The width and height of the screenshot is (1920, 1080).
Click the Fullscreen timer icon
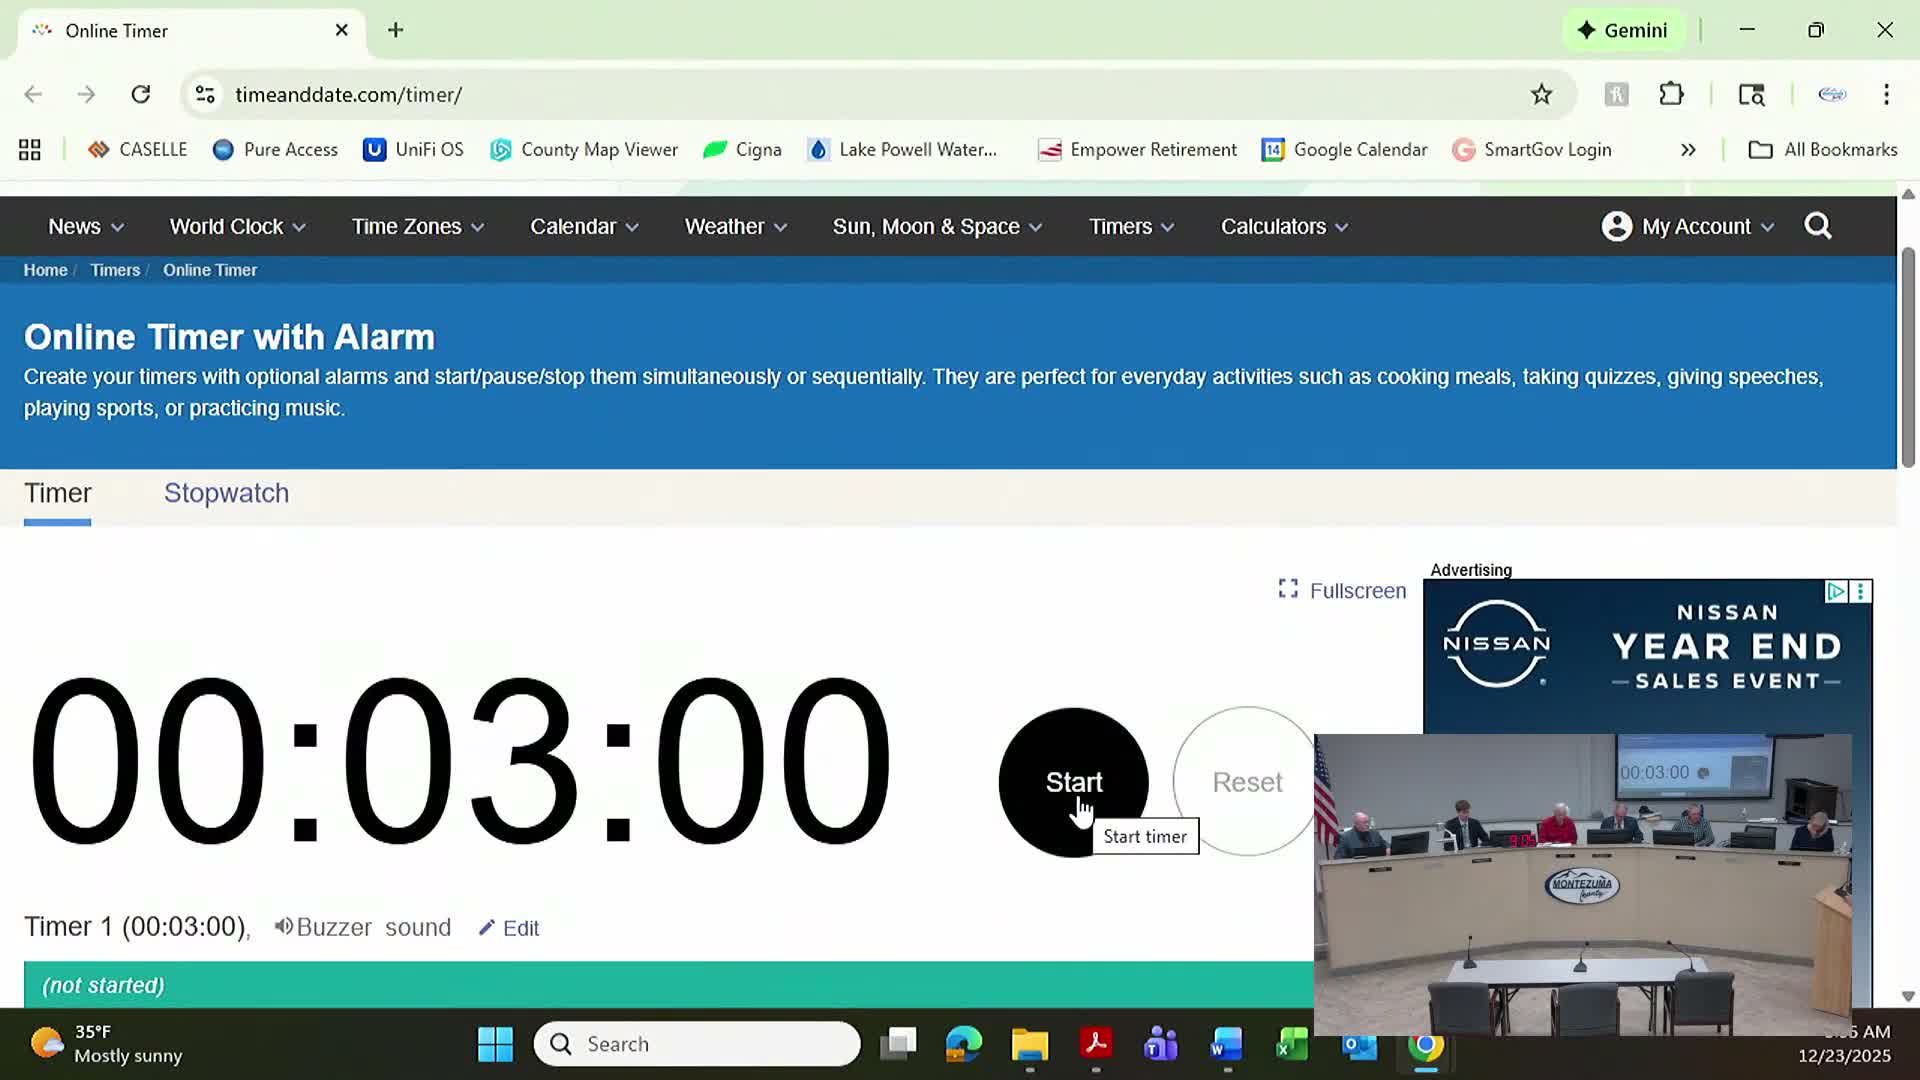click(1288, 590)
